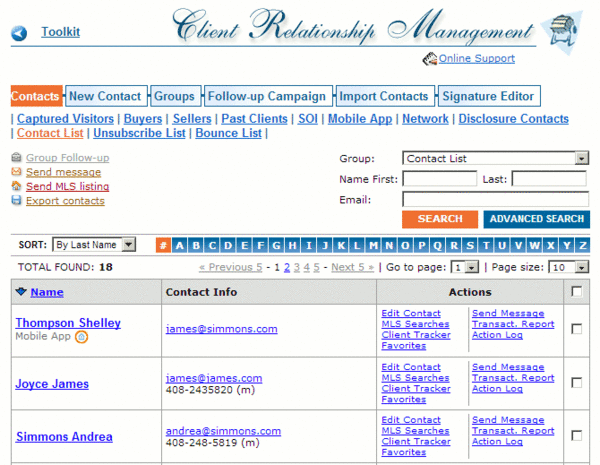Filter contacts by letter J
Image resolution: width=600 pixels, height=465 pixels.
click(325, 245)
